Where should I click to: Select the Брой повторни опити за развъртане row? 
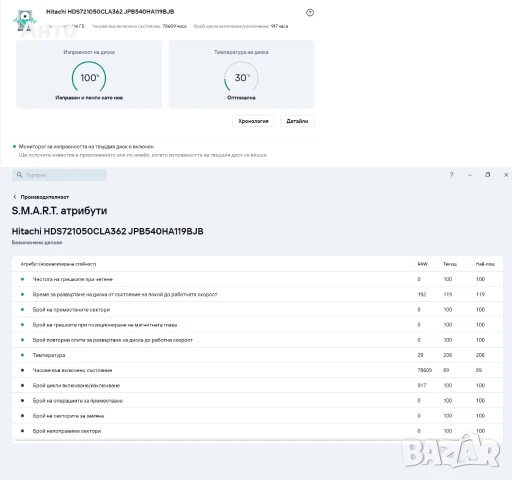pos(257,340)
